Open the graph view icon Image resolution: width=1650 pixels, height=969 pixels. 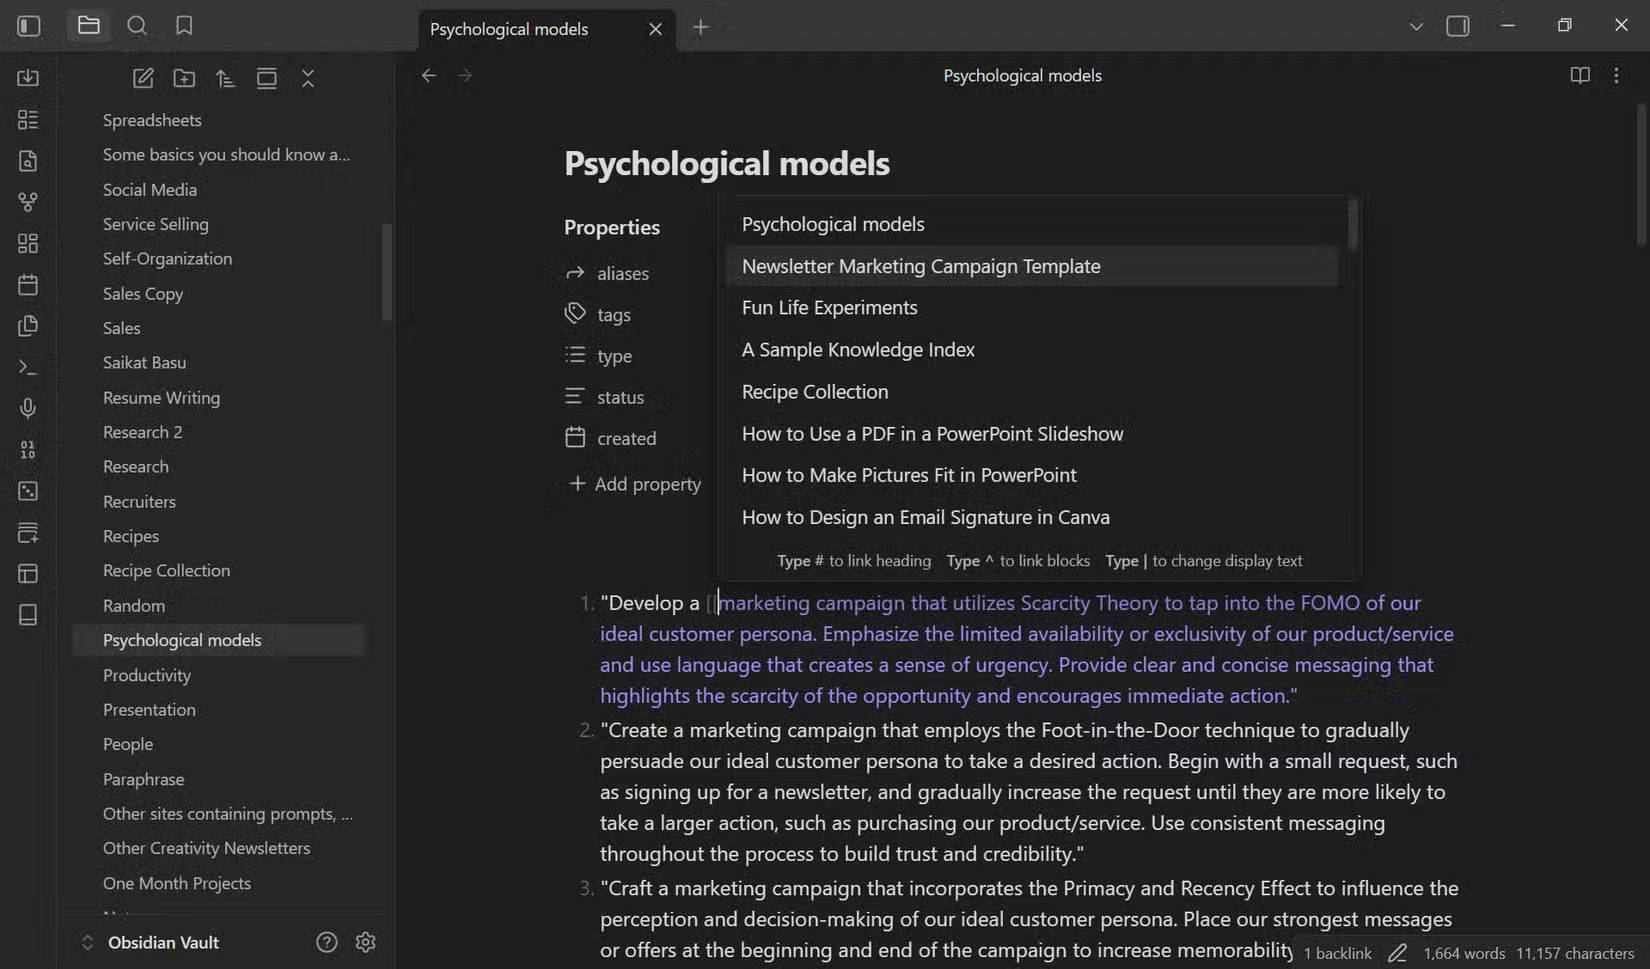click(x=28, y=202)
